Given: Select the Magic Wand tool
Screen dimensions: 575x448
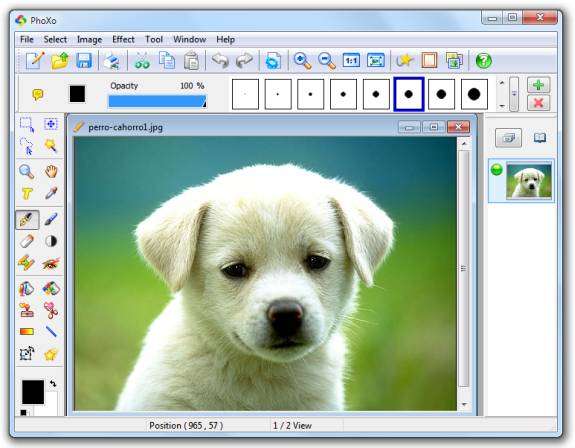Looking at the screenshot, I should tap(51, 146).
